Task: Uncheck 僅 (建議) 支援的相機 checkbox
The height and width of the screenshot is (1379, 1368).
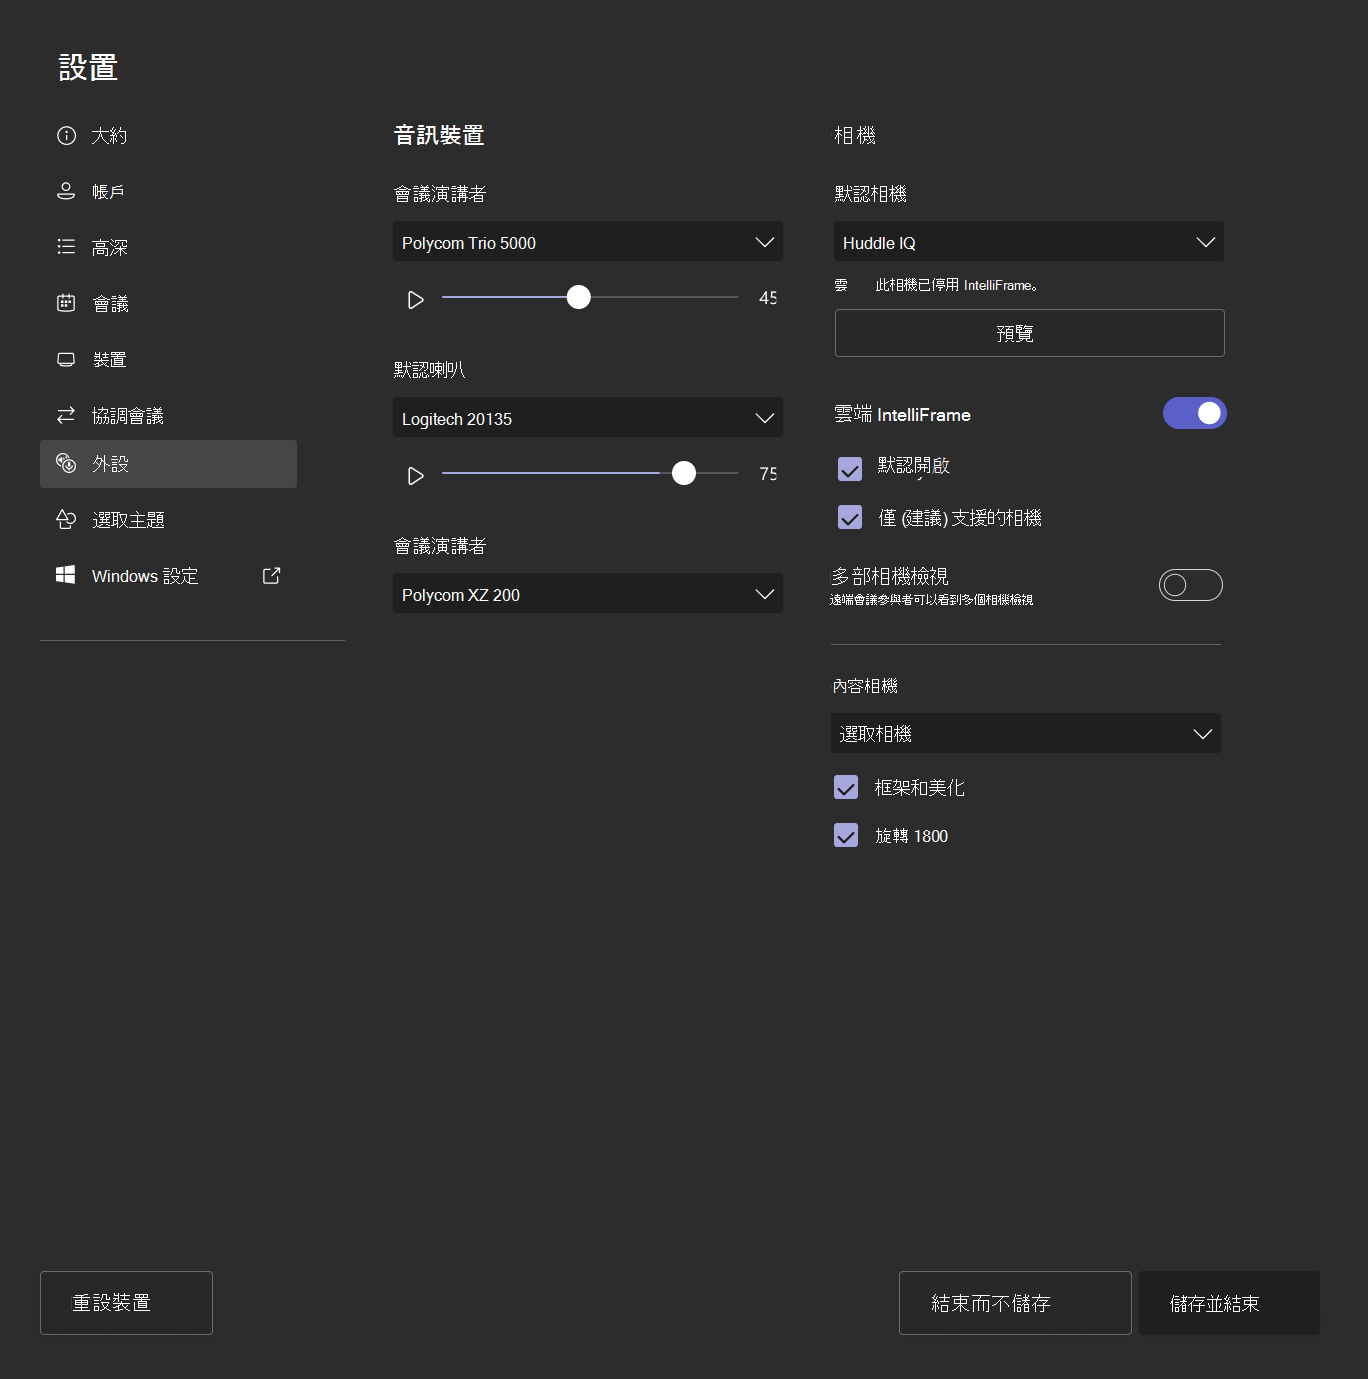Action: (850, 517)
